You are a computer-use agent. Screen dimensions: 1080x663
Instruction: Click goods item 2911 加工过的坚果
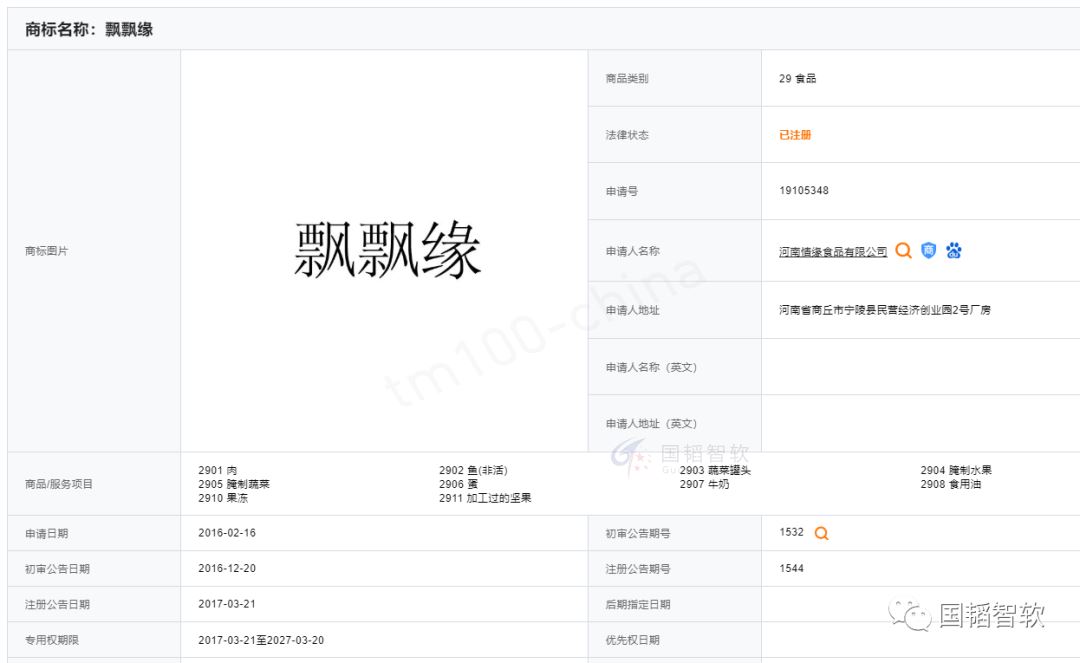[x=486, y=498]
